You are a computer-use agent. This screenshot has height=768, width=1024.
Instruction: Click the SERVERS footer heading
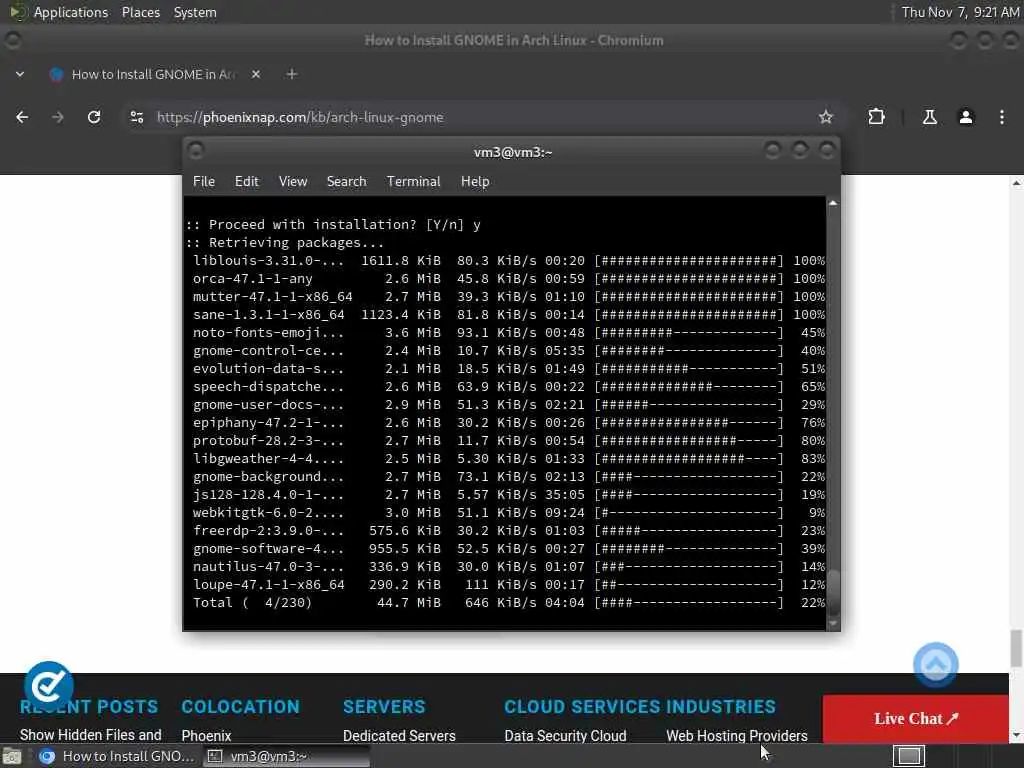click(x=384, y=707)
